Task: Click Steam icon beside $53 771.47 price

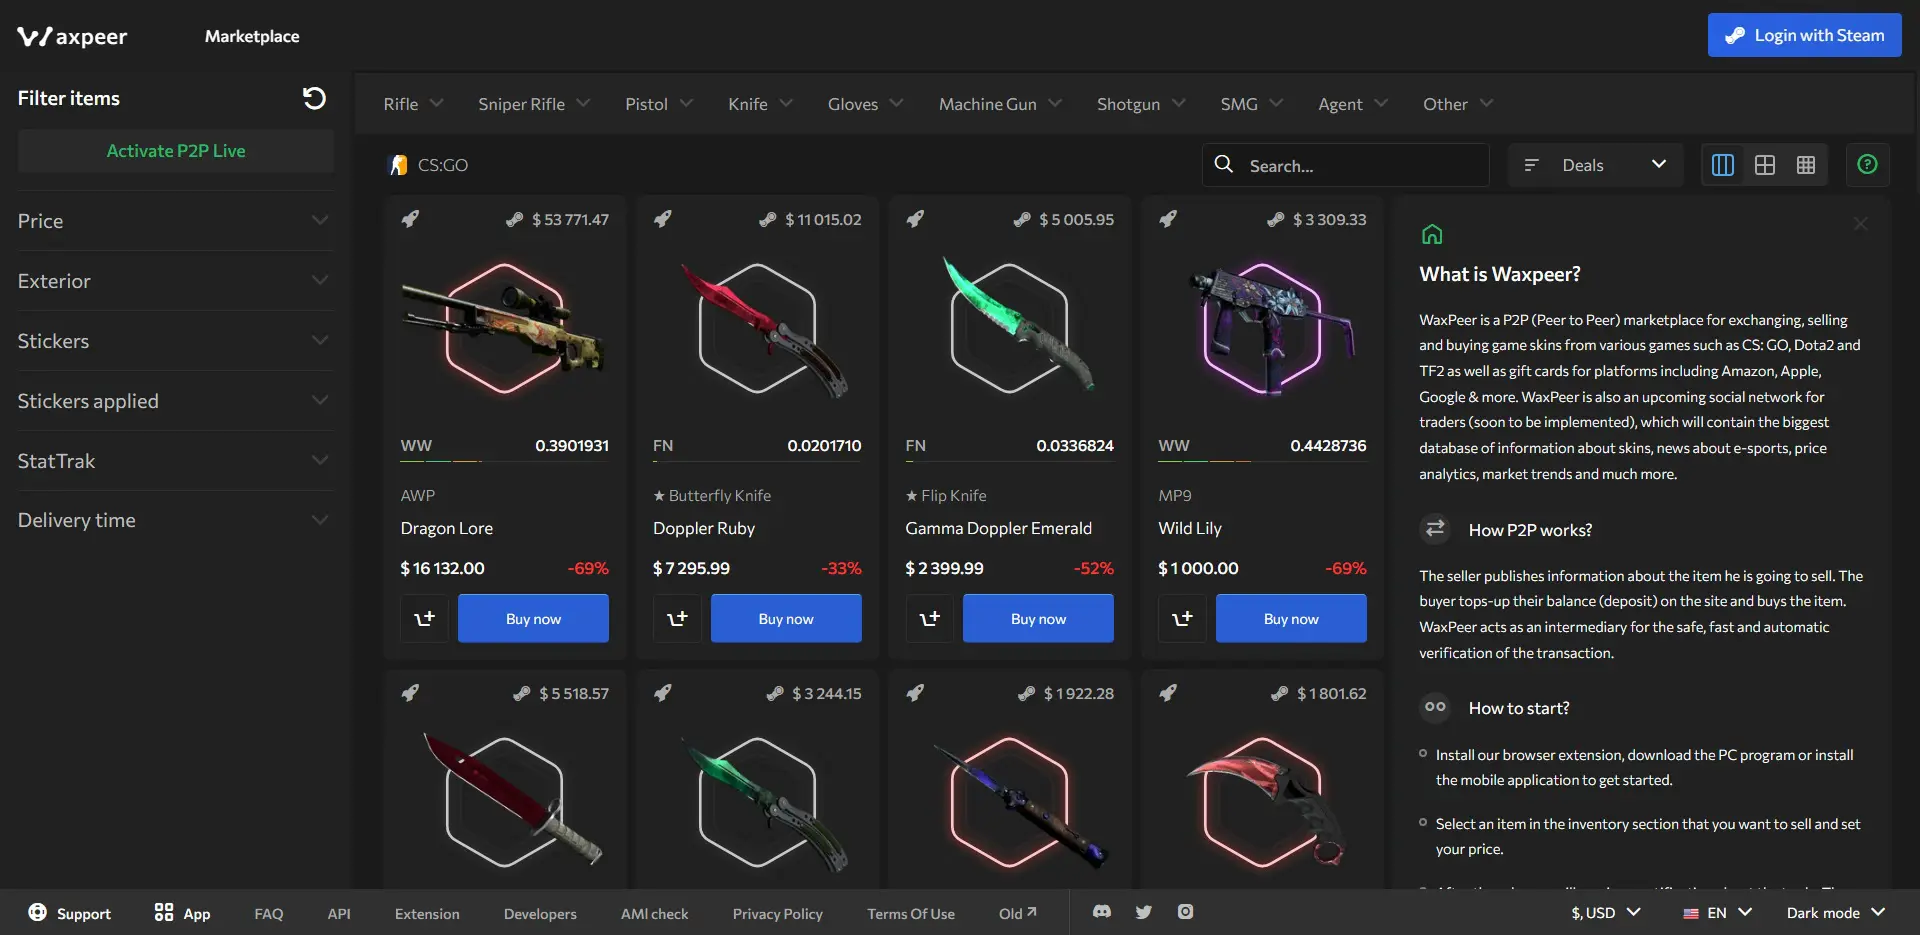Action: 514,219
